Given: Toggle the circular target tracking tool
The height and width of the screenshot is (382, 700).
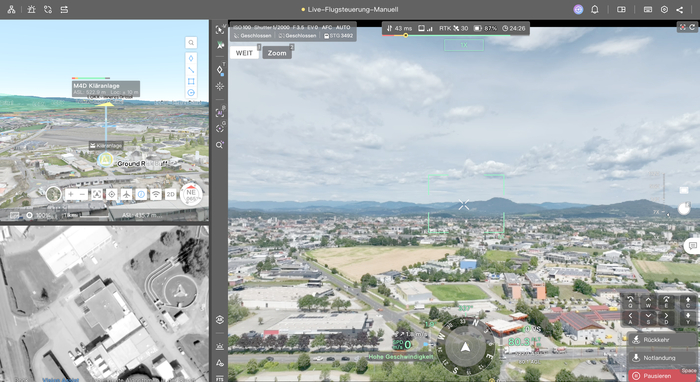Looking at the screenshot, I should pyautogui.click(x=220, y=129).
